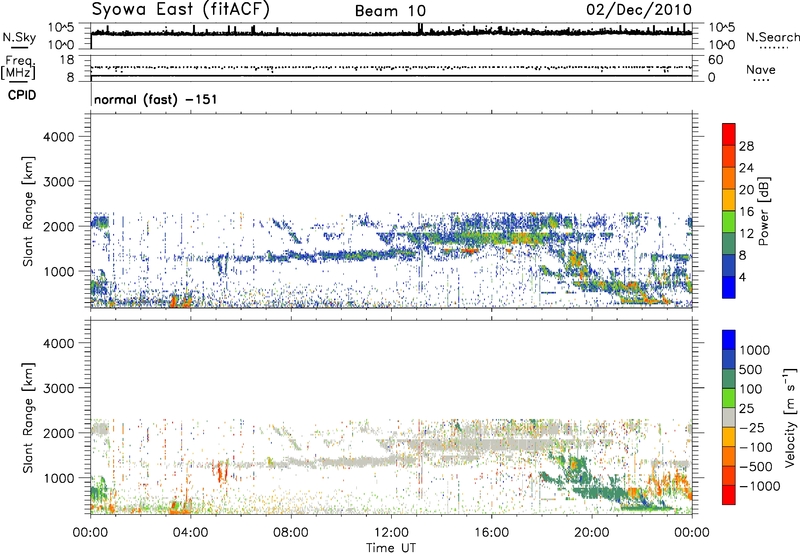Click the 'Velocity [m s-1]' colorbar label
The width and height of the screenshot is (800, 554).
point(790,417)
